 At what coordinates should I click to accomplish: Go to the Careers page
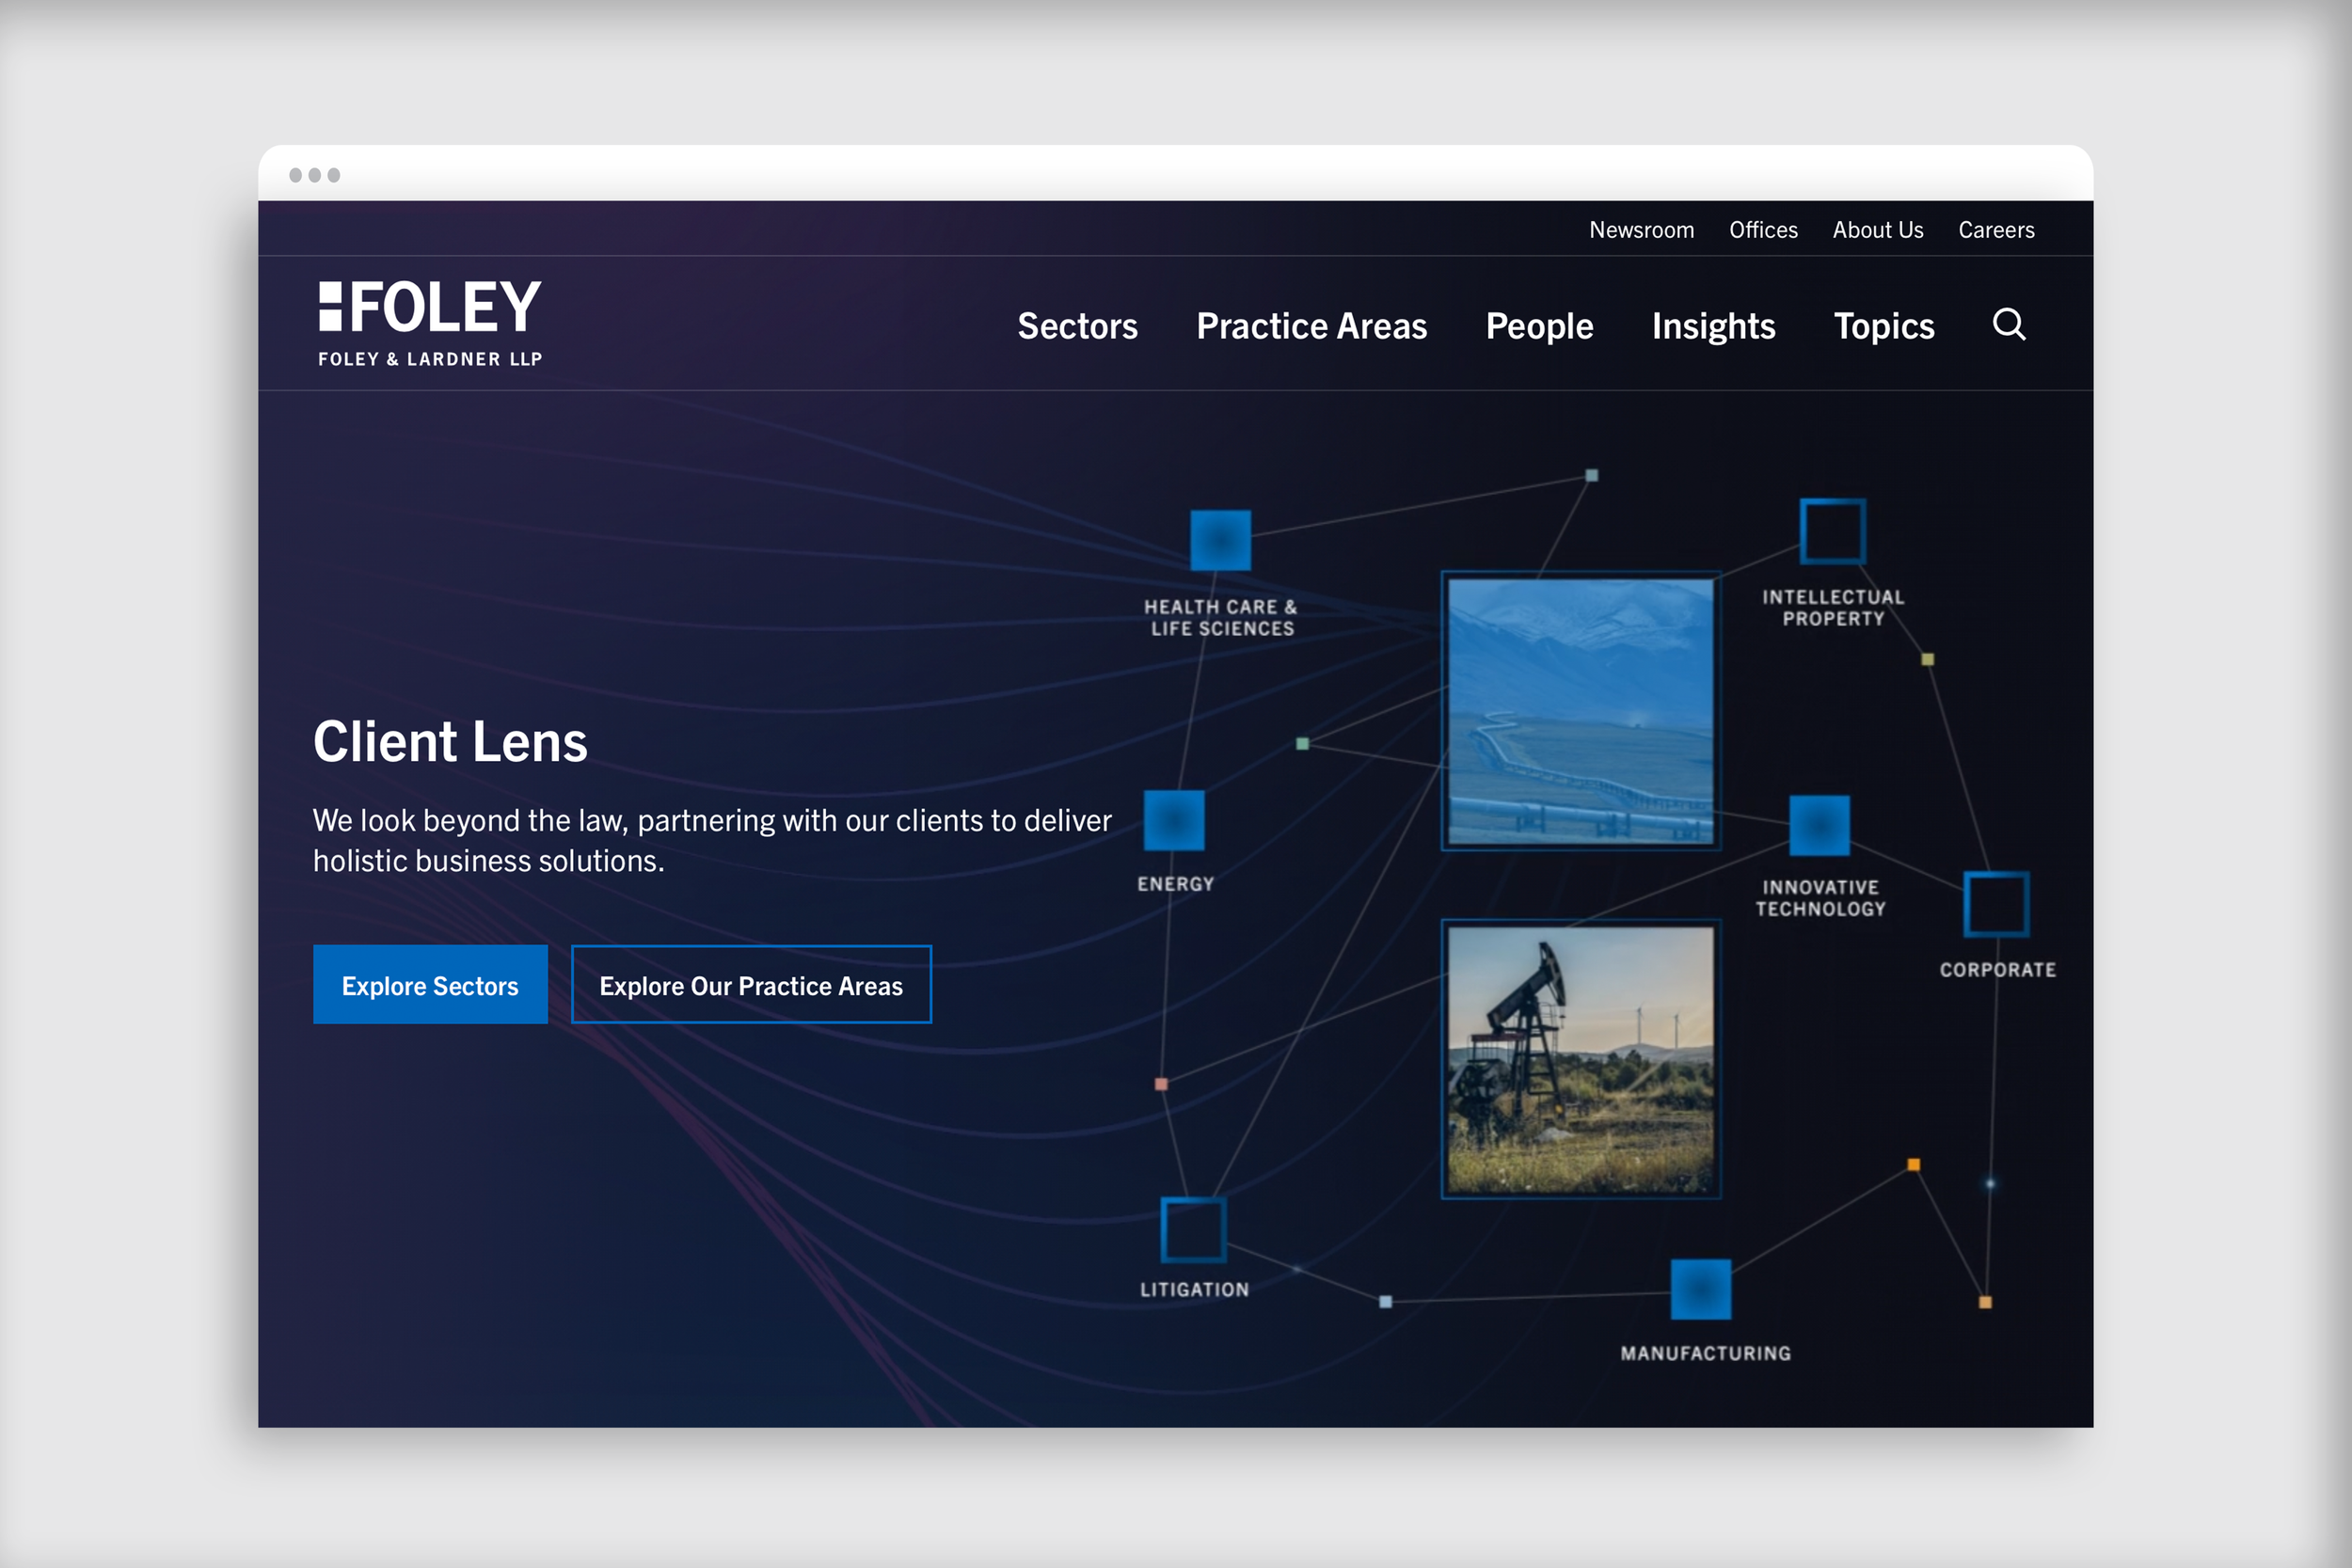1996,230
